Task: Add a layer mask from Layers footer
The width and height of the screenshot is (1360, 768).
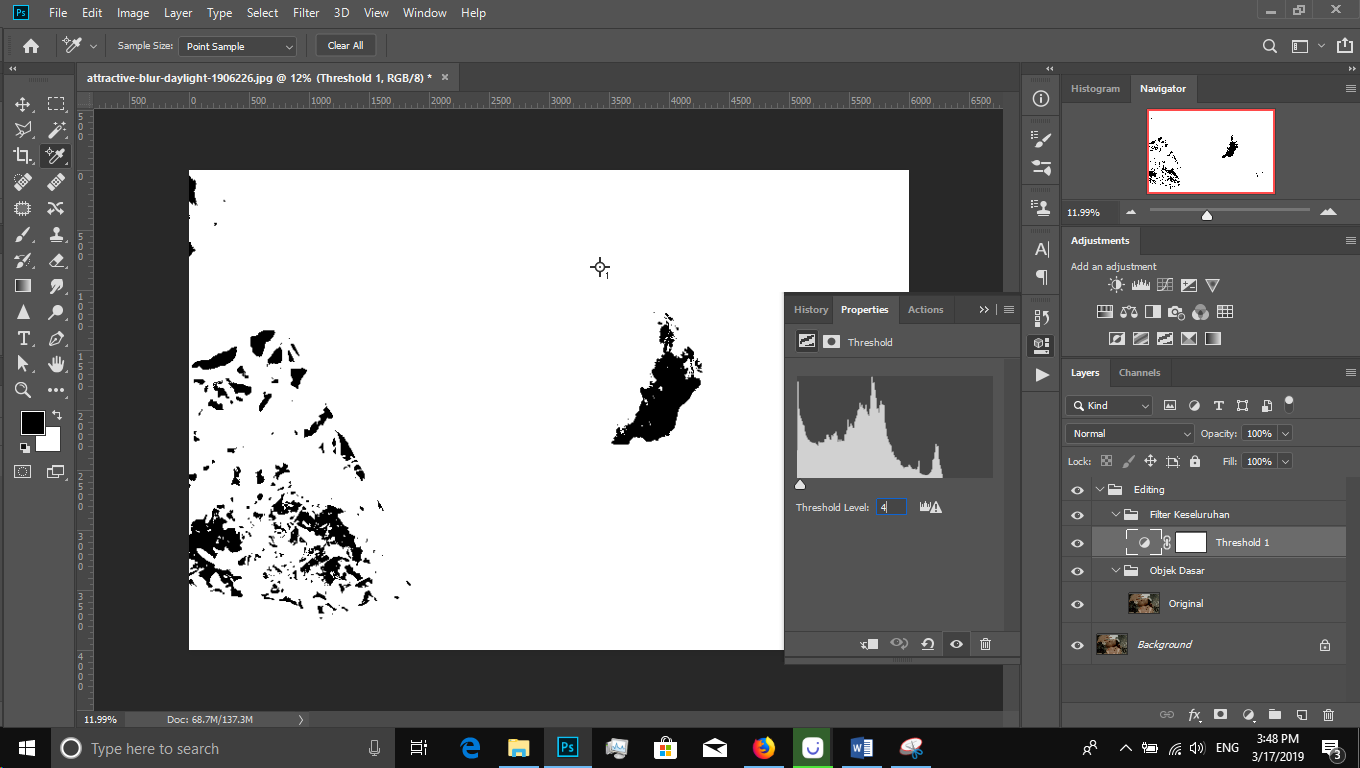Action: pyautogui.click(x=1220, y=715)
